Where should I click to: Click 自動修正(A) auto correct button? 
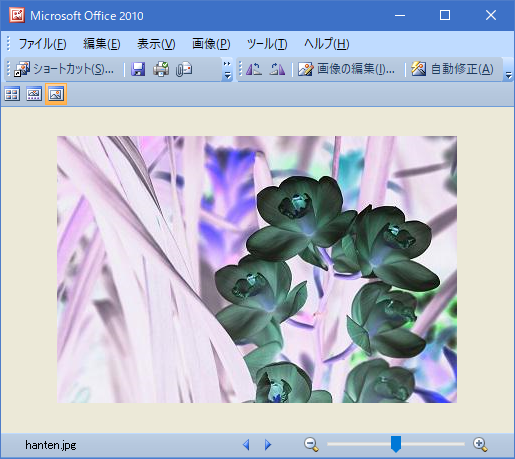[x=452, y=69]
